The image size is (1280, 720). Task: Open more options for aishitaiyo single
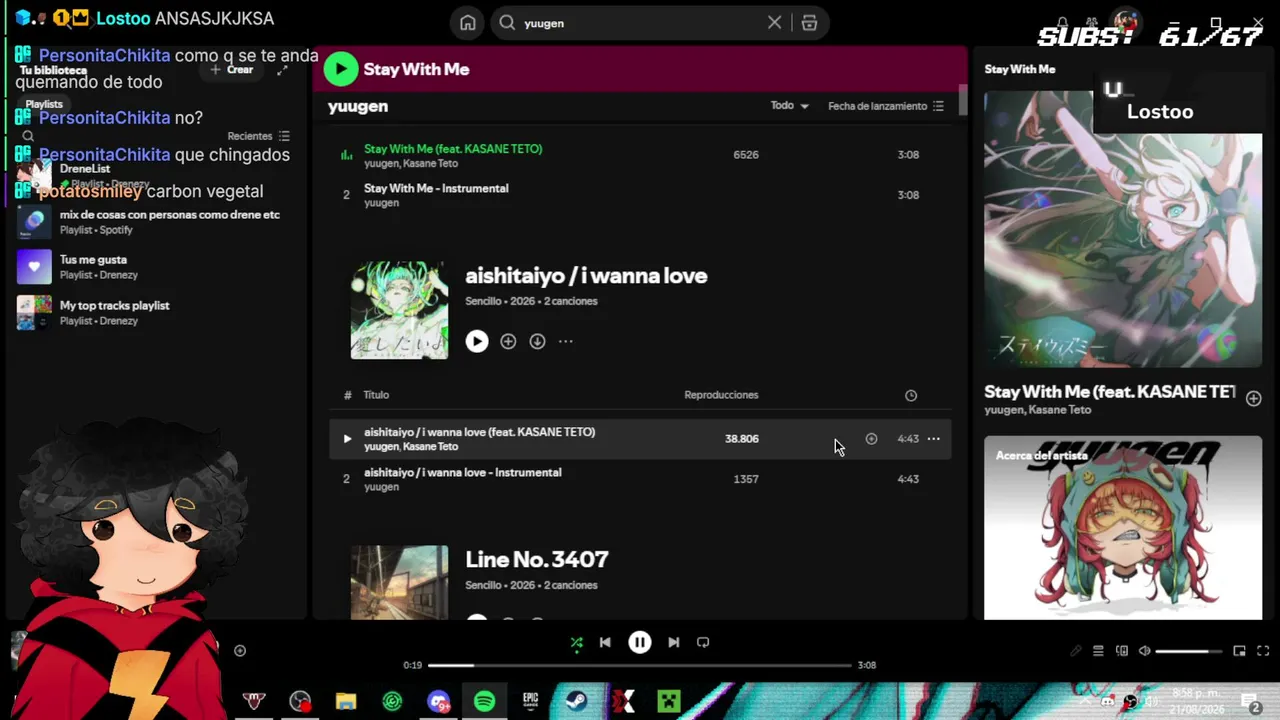pos(566,341)
